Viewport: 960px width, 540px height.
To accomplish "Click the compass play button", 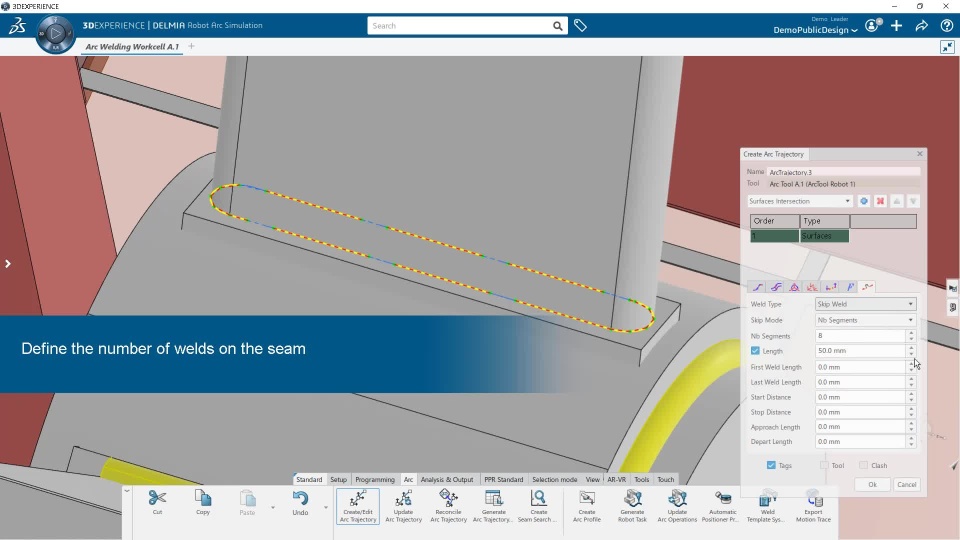I will [x=55, y=33].
